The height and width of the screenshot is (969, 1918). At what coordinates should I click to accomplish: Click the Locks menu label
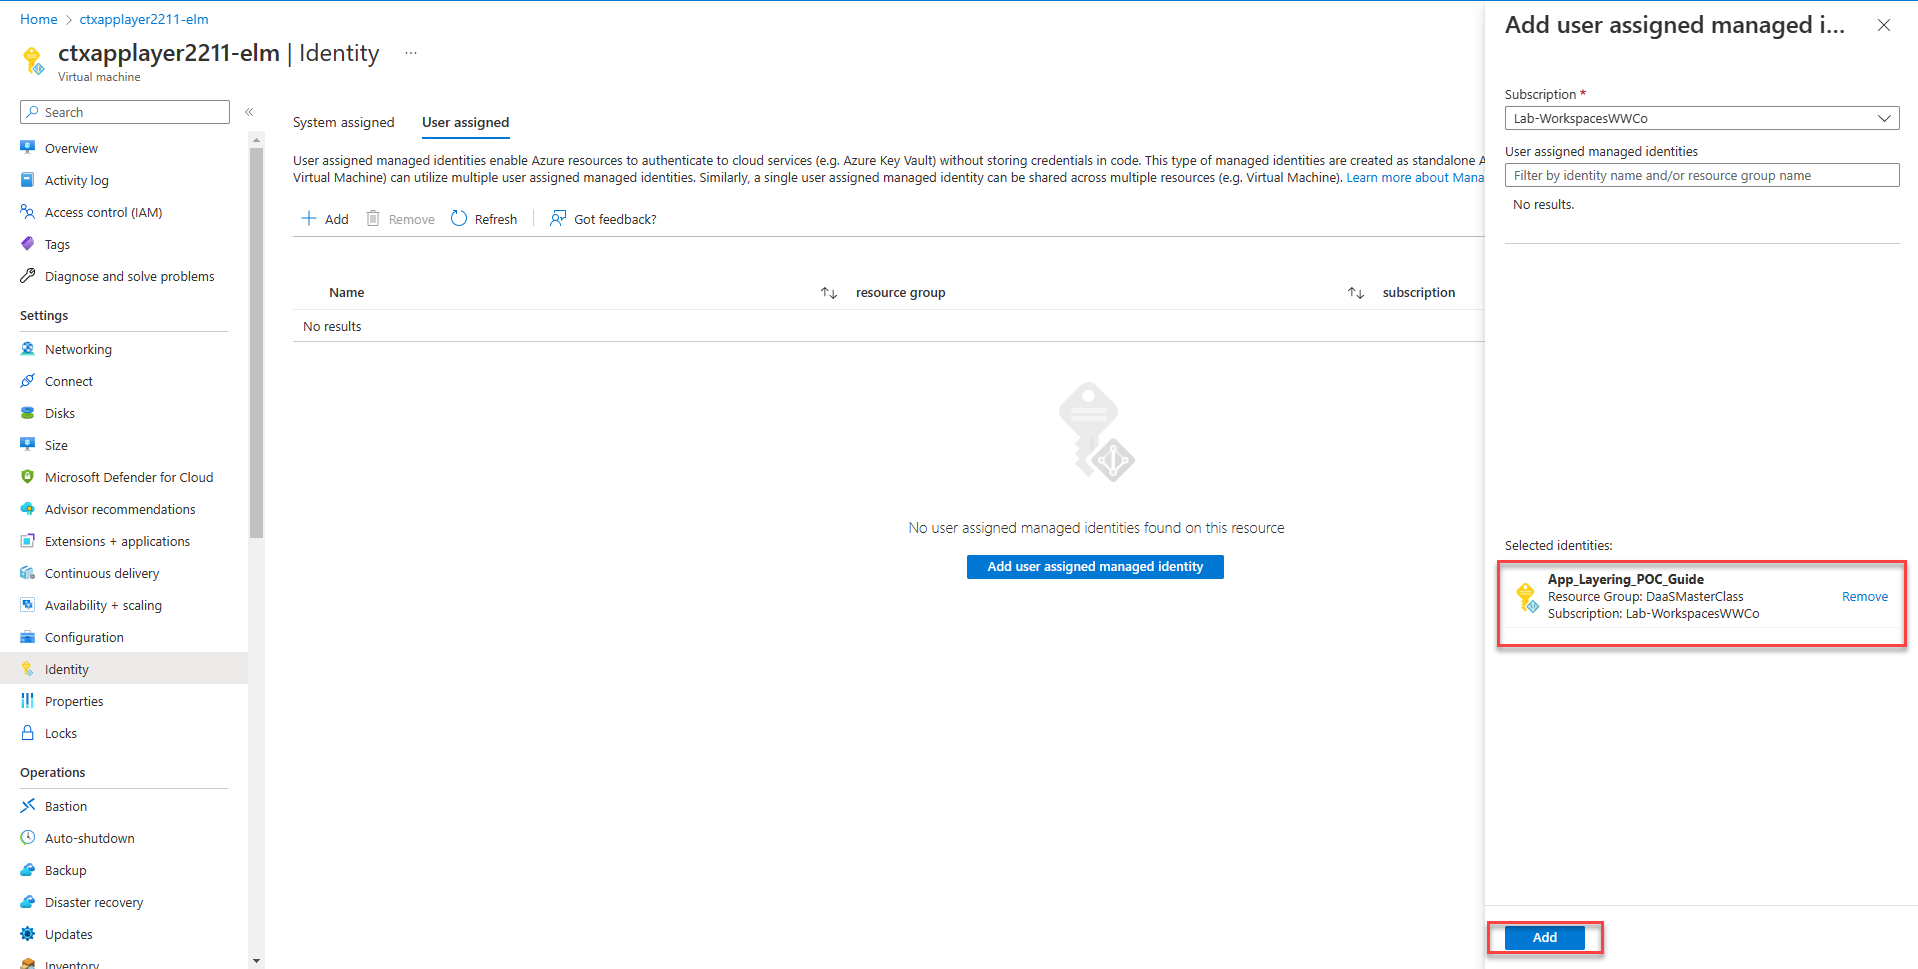click(61, 733)
